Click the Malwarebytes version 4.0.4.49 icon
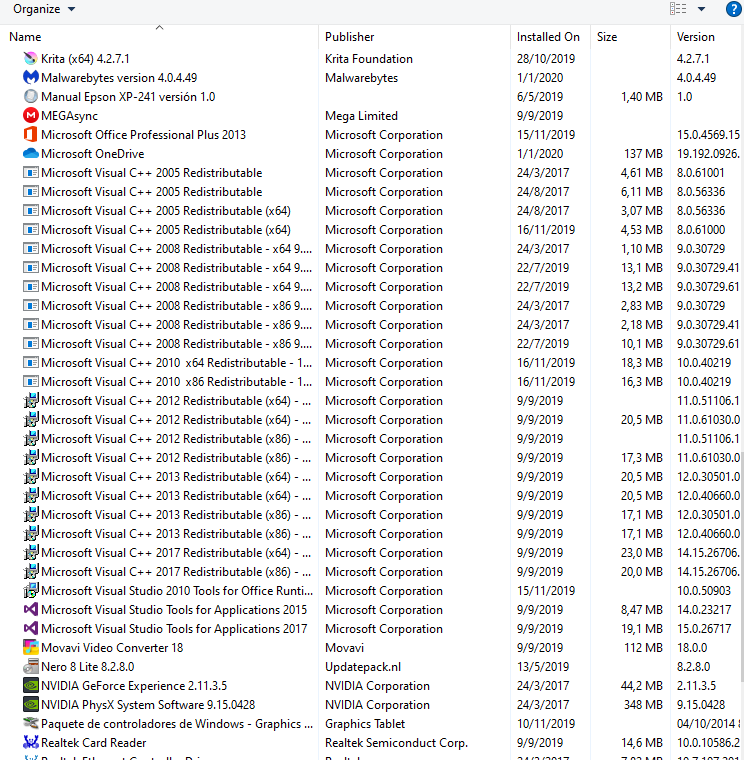This screenshot has width=744, height=760. (x=31, y=78)
